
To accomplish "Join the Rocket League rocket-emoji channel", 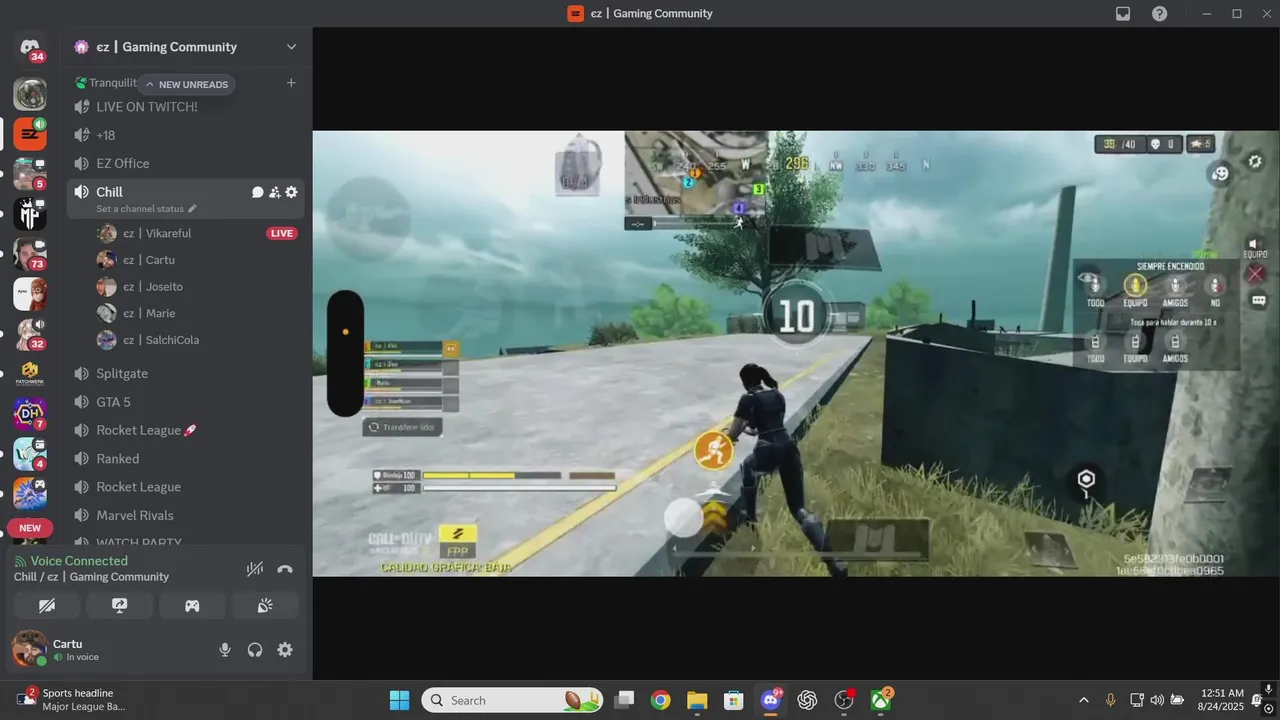I will tap(186, 430).
